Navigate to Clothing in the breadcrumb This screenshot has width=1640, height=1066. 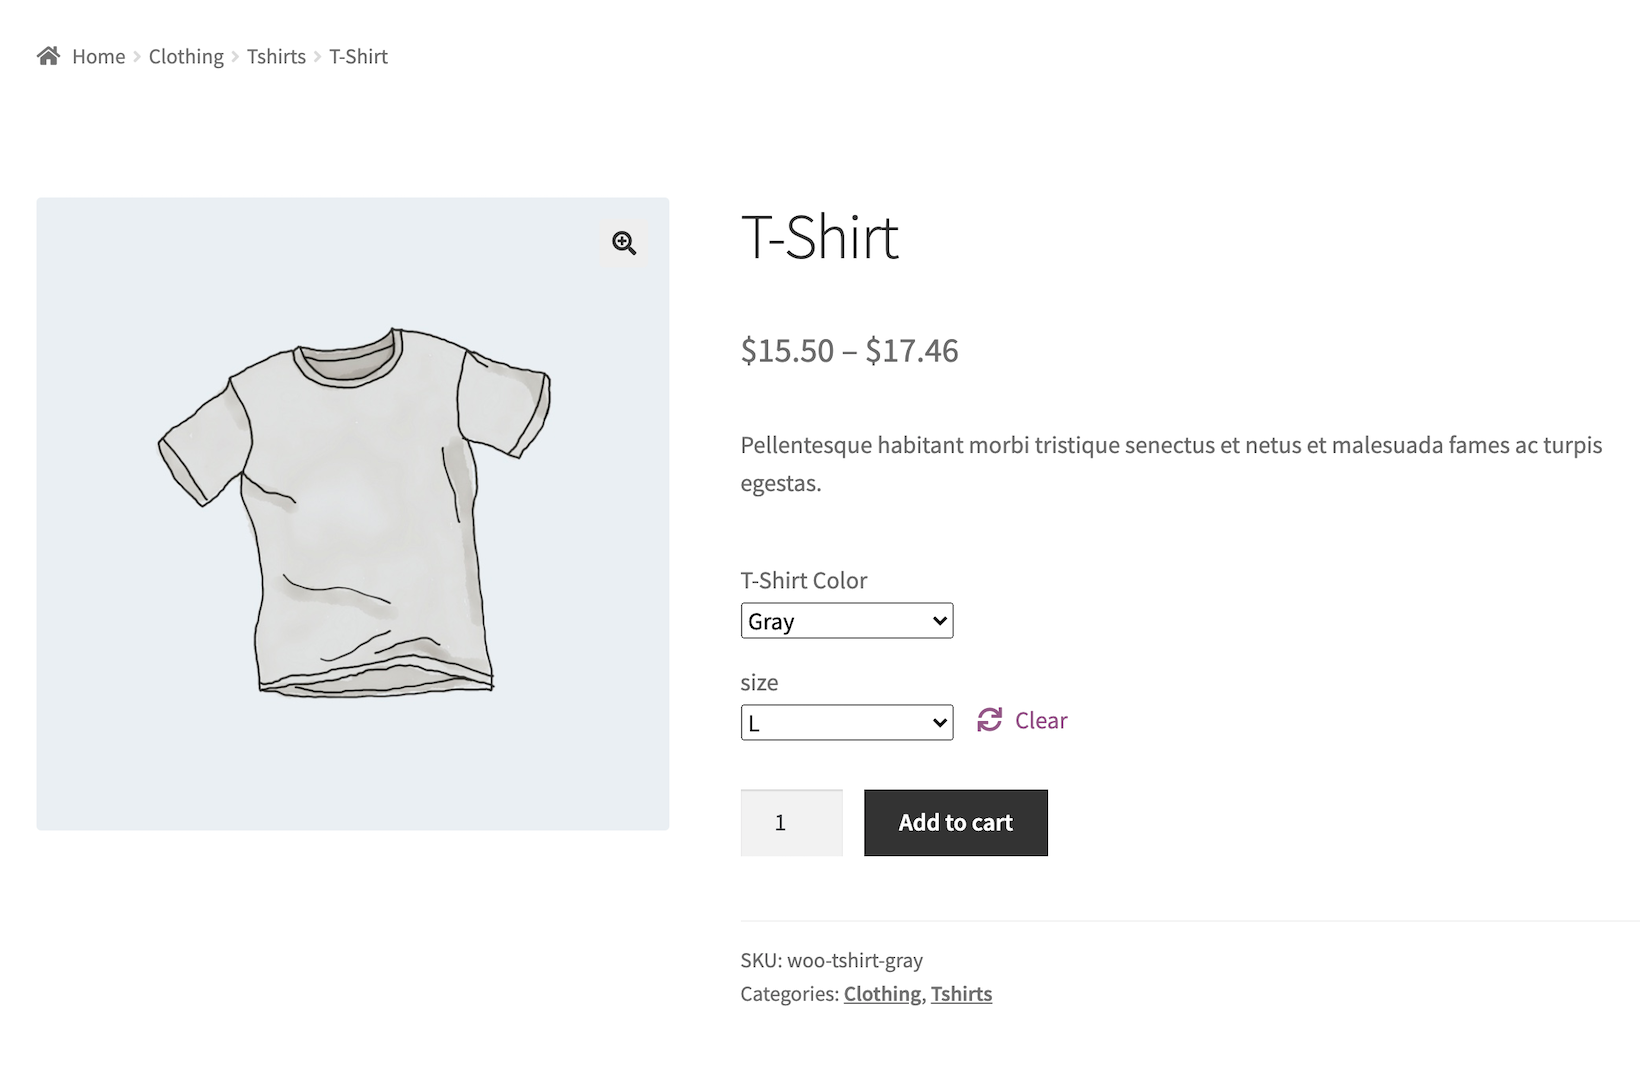[x=186, y=57]
